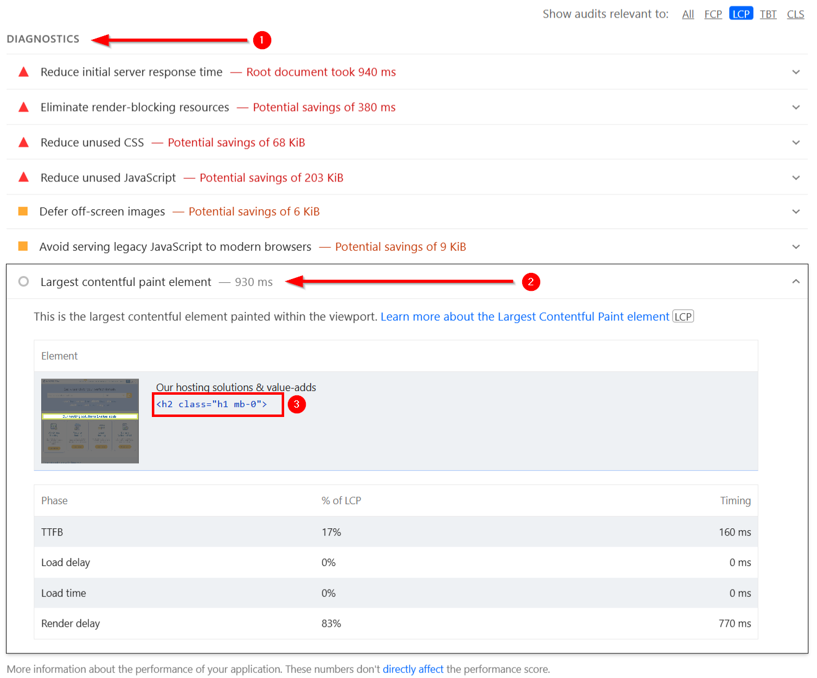
Task: Click the red warning triangle beside Reduce initial server response time
Action: (x=23, y=71)
